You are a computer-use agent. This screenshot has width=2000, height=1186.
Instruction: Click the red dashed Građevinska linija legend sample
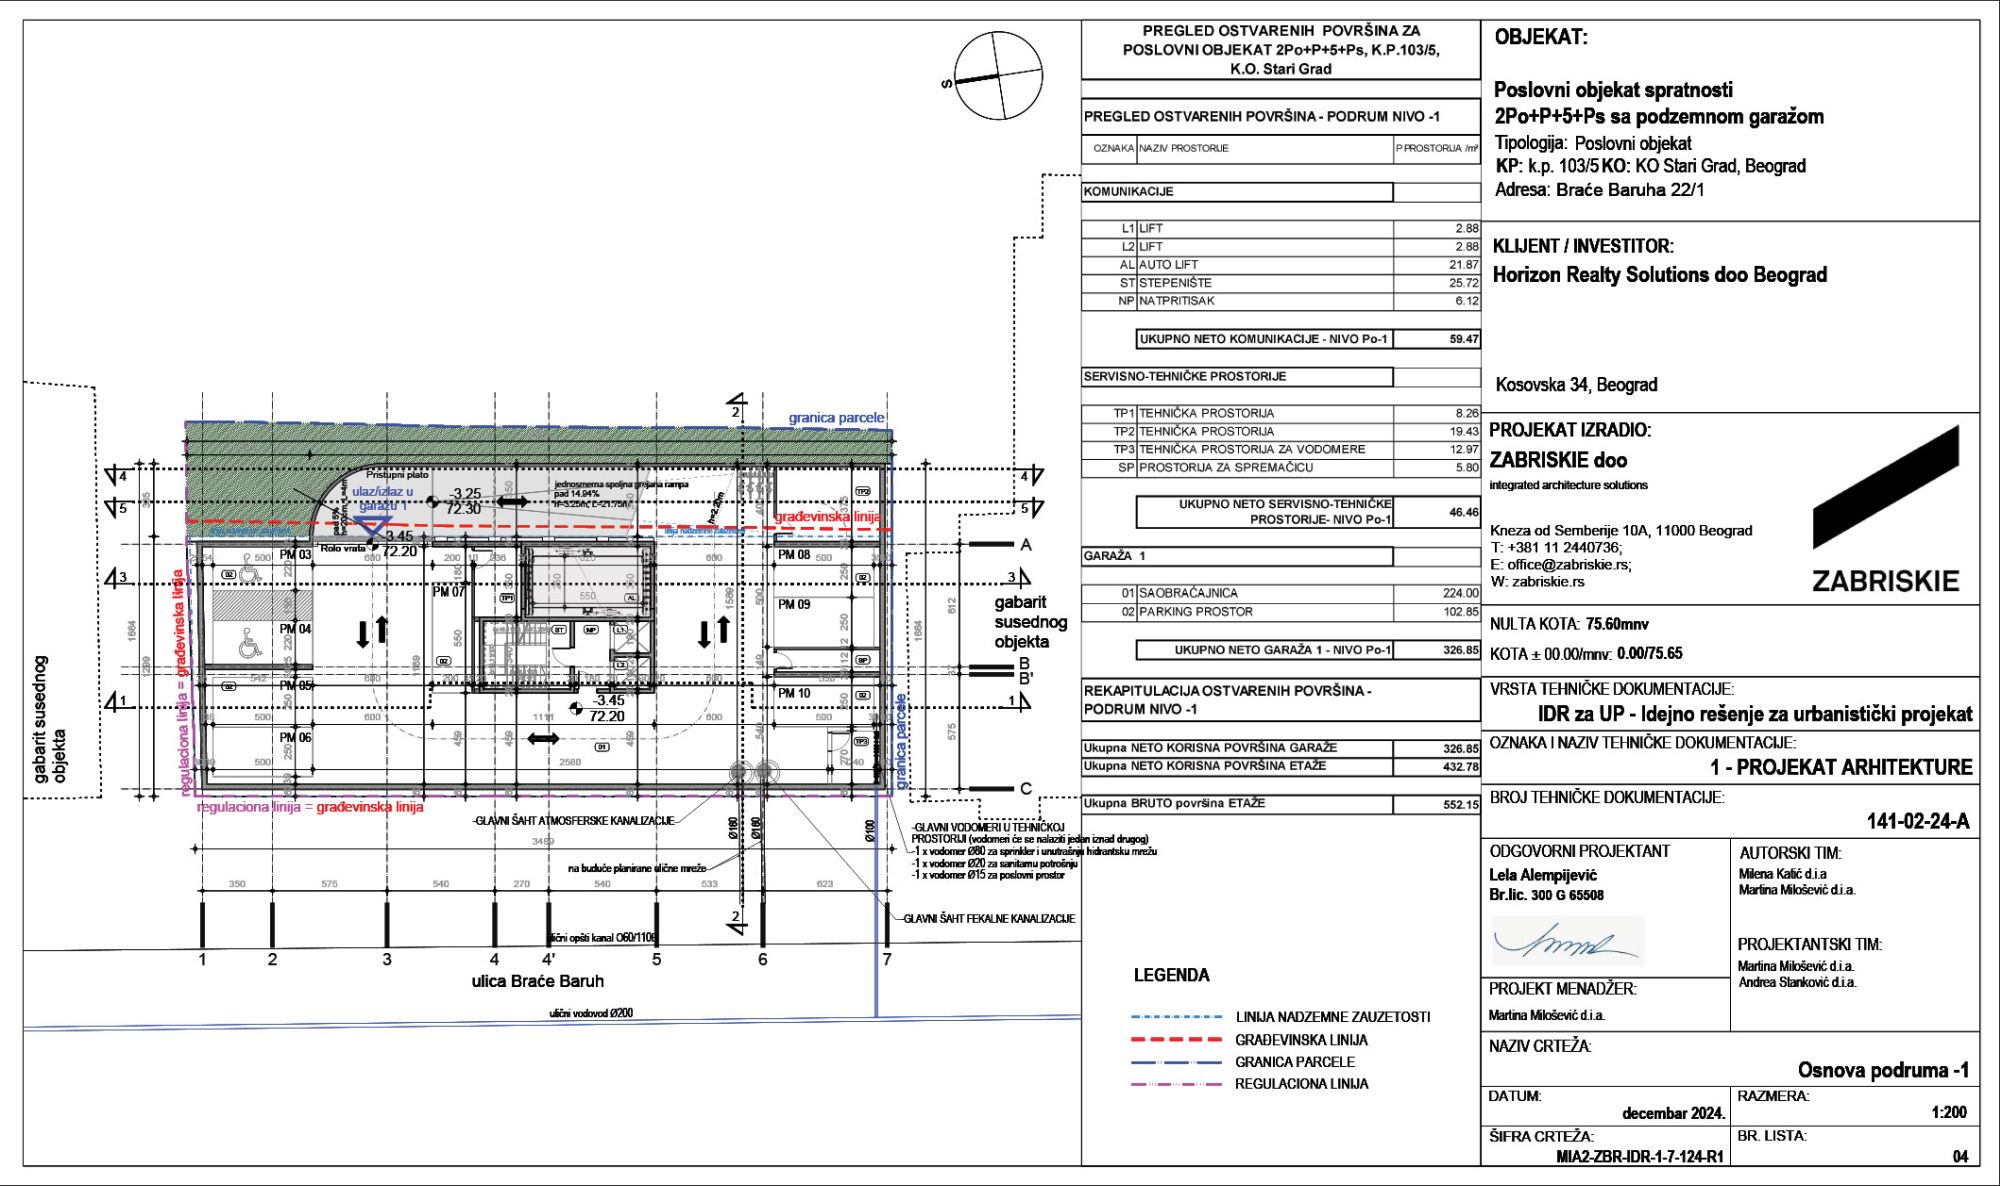1176,1040
